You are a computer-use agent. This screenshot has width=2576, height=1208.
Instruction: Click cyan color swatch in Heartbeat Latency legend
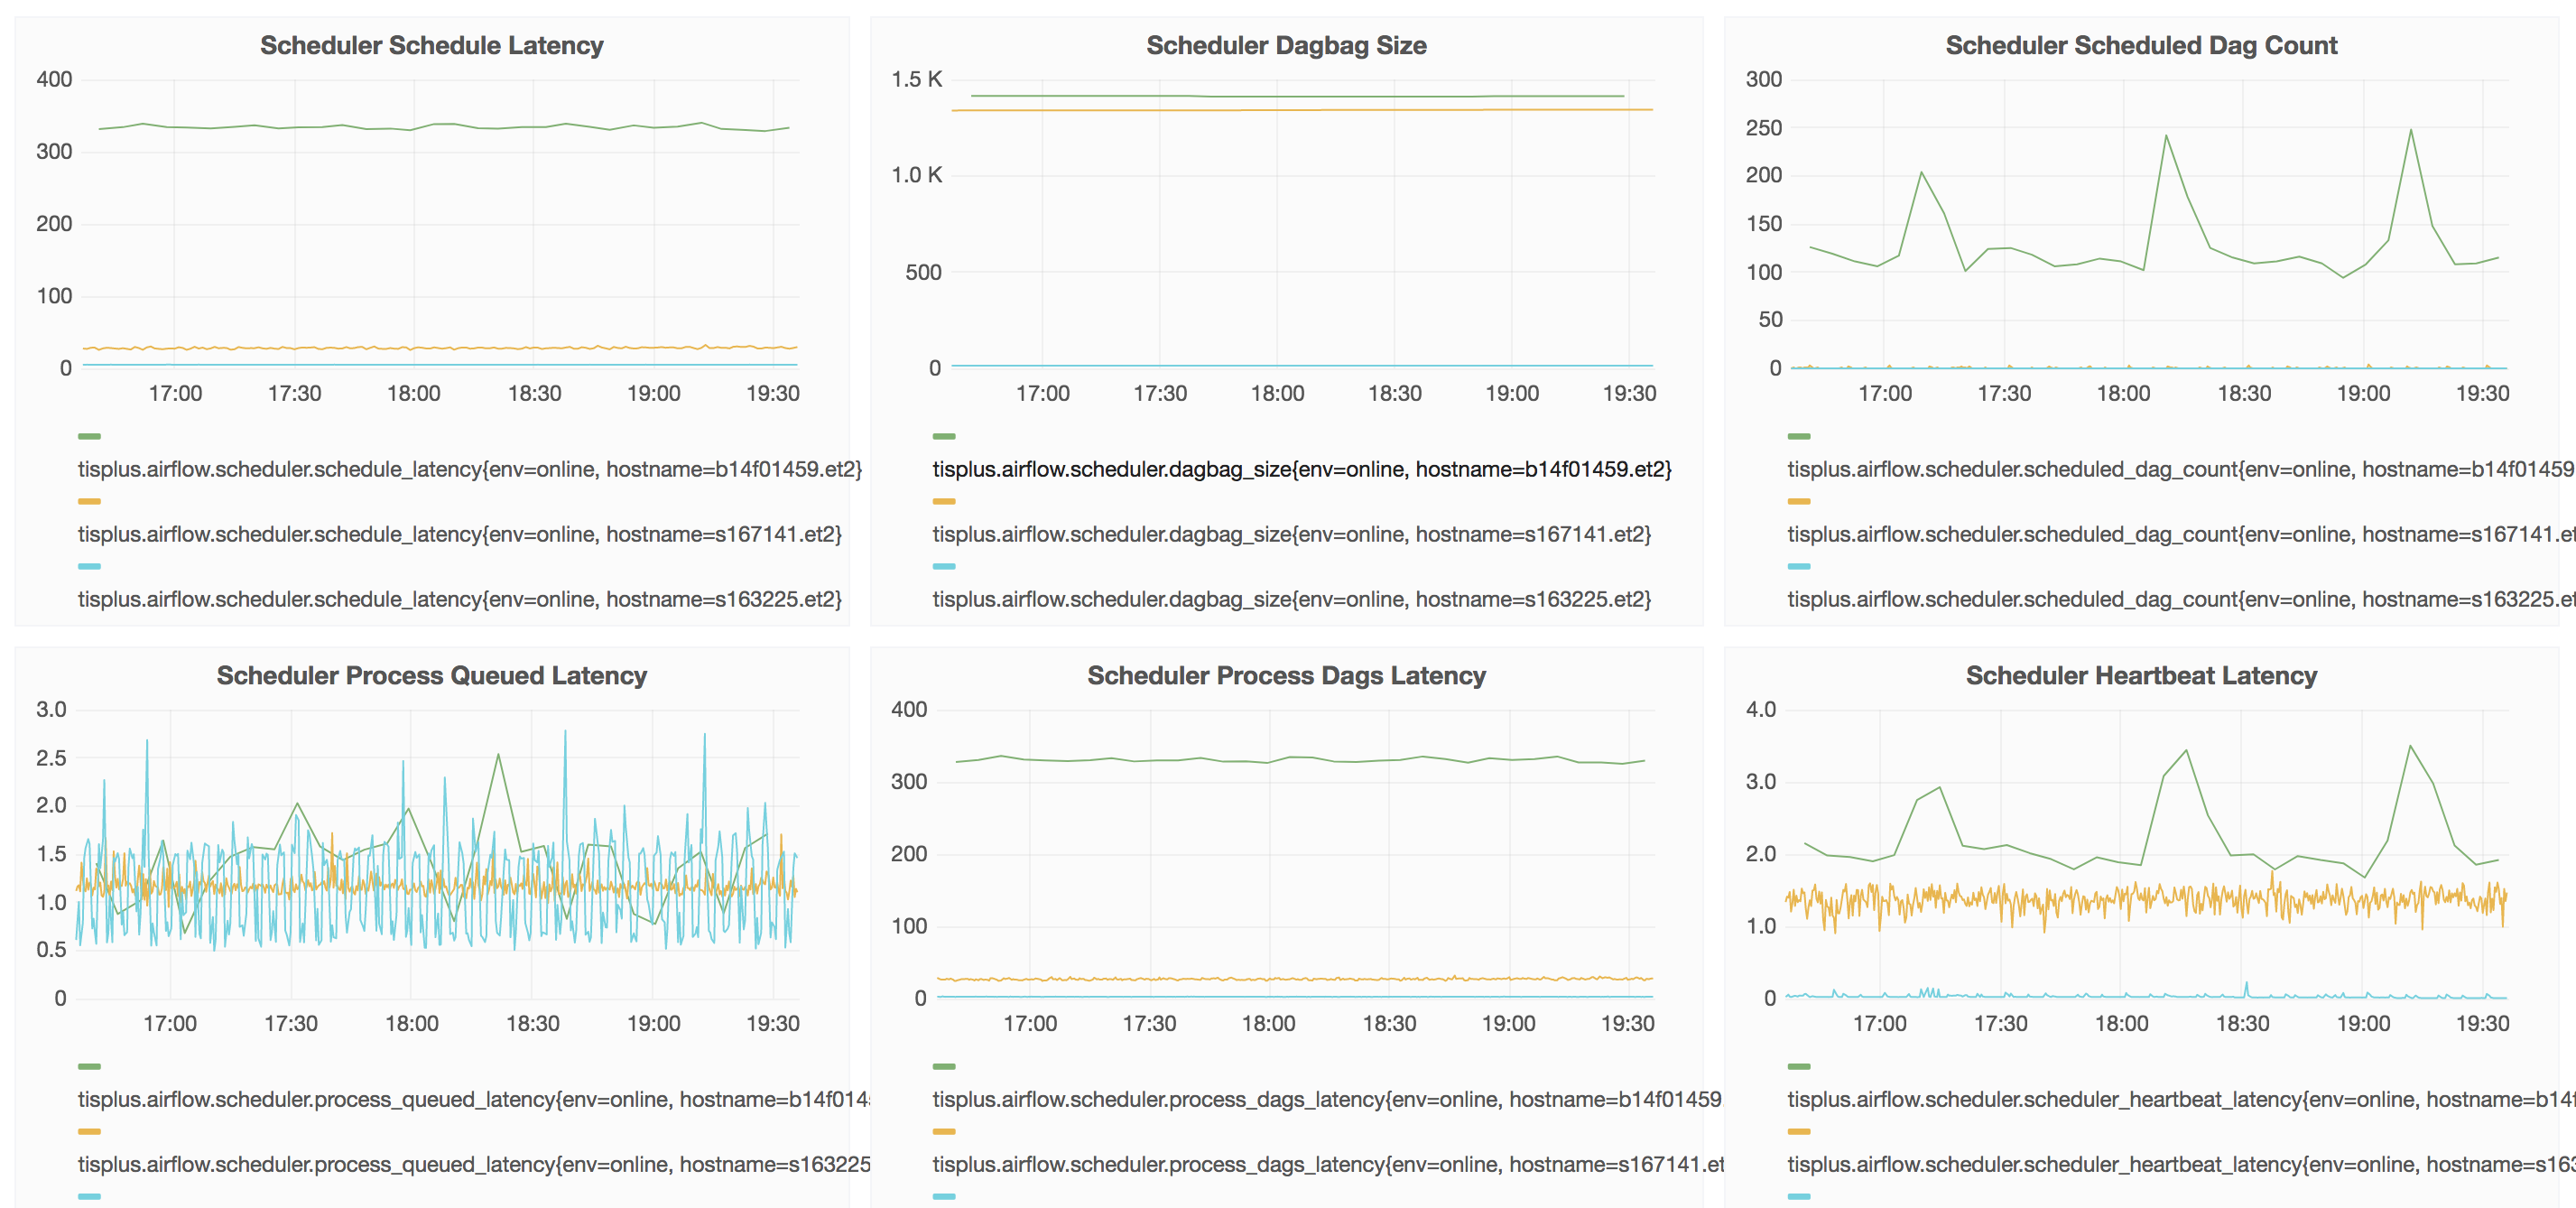pyautogui.click(x=1799, y=1196)
